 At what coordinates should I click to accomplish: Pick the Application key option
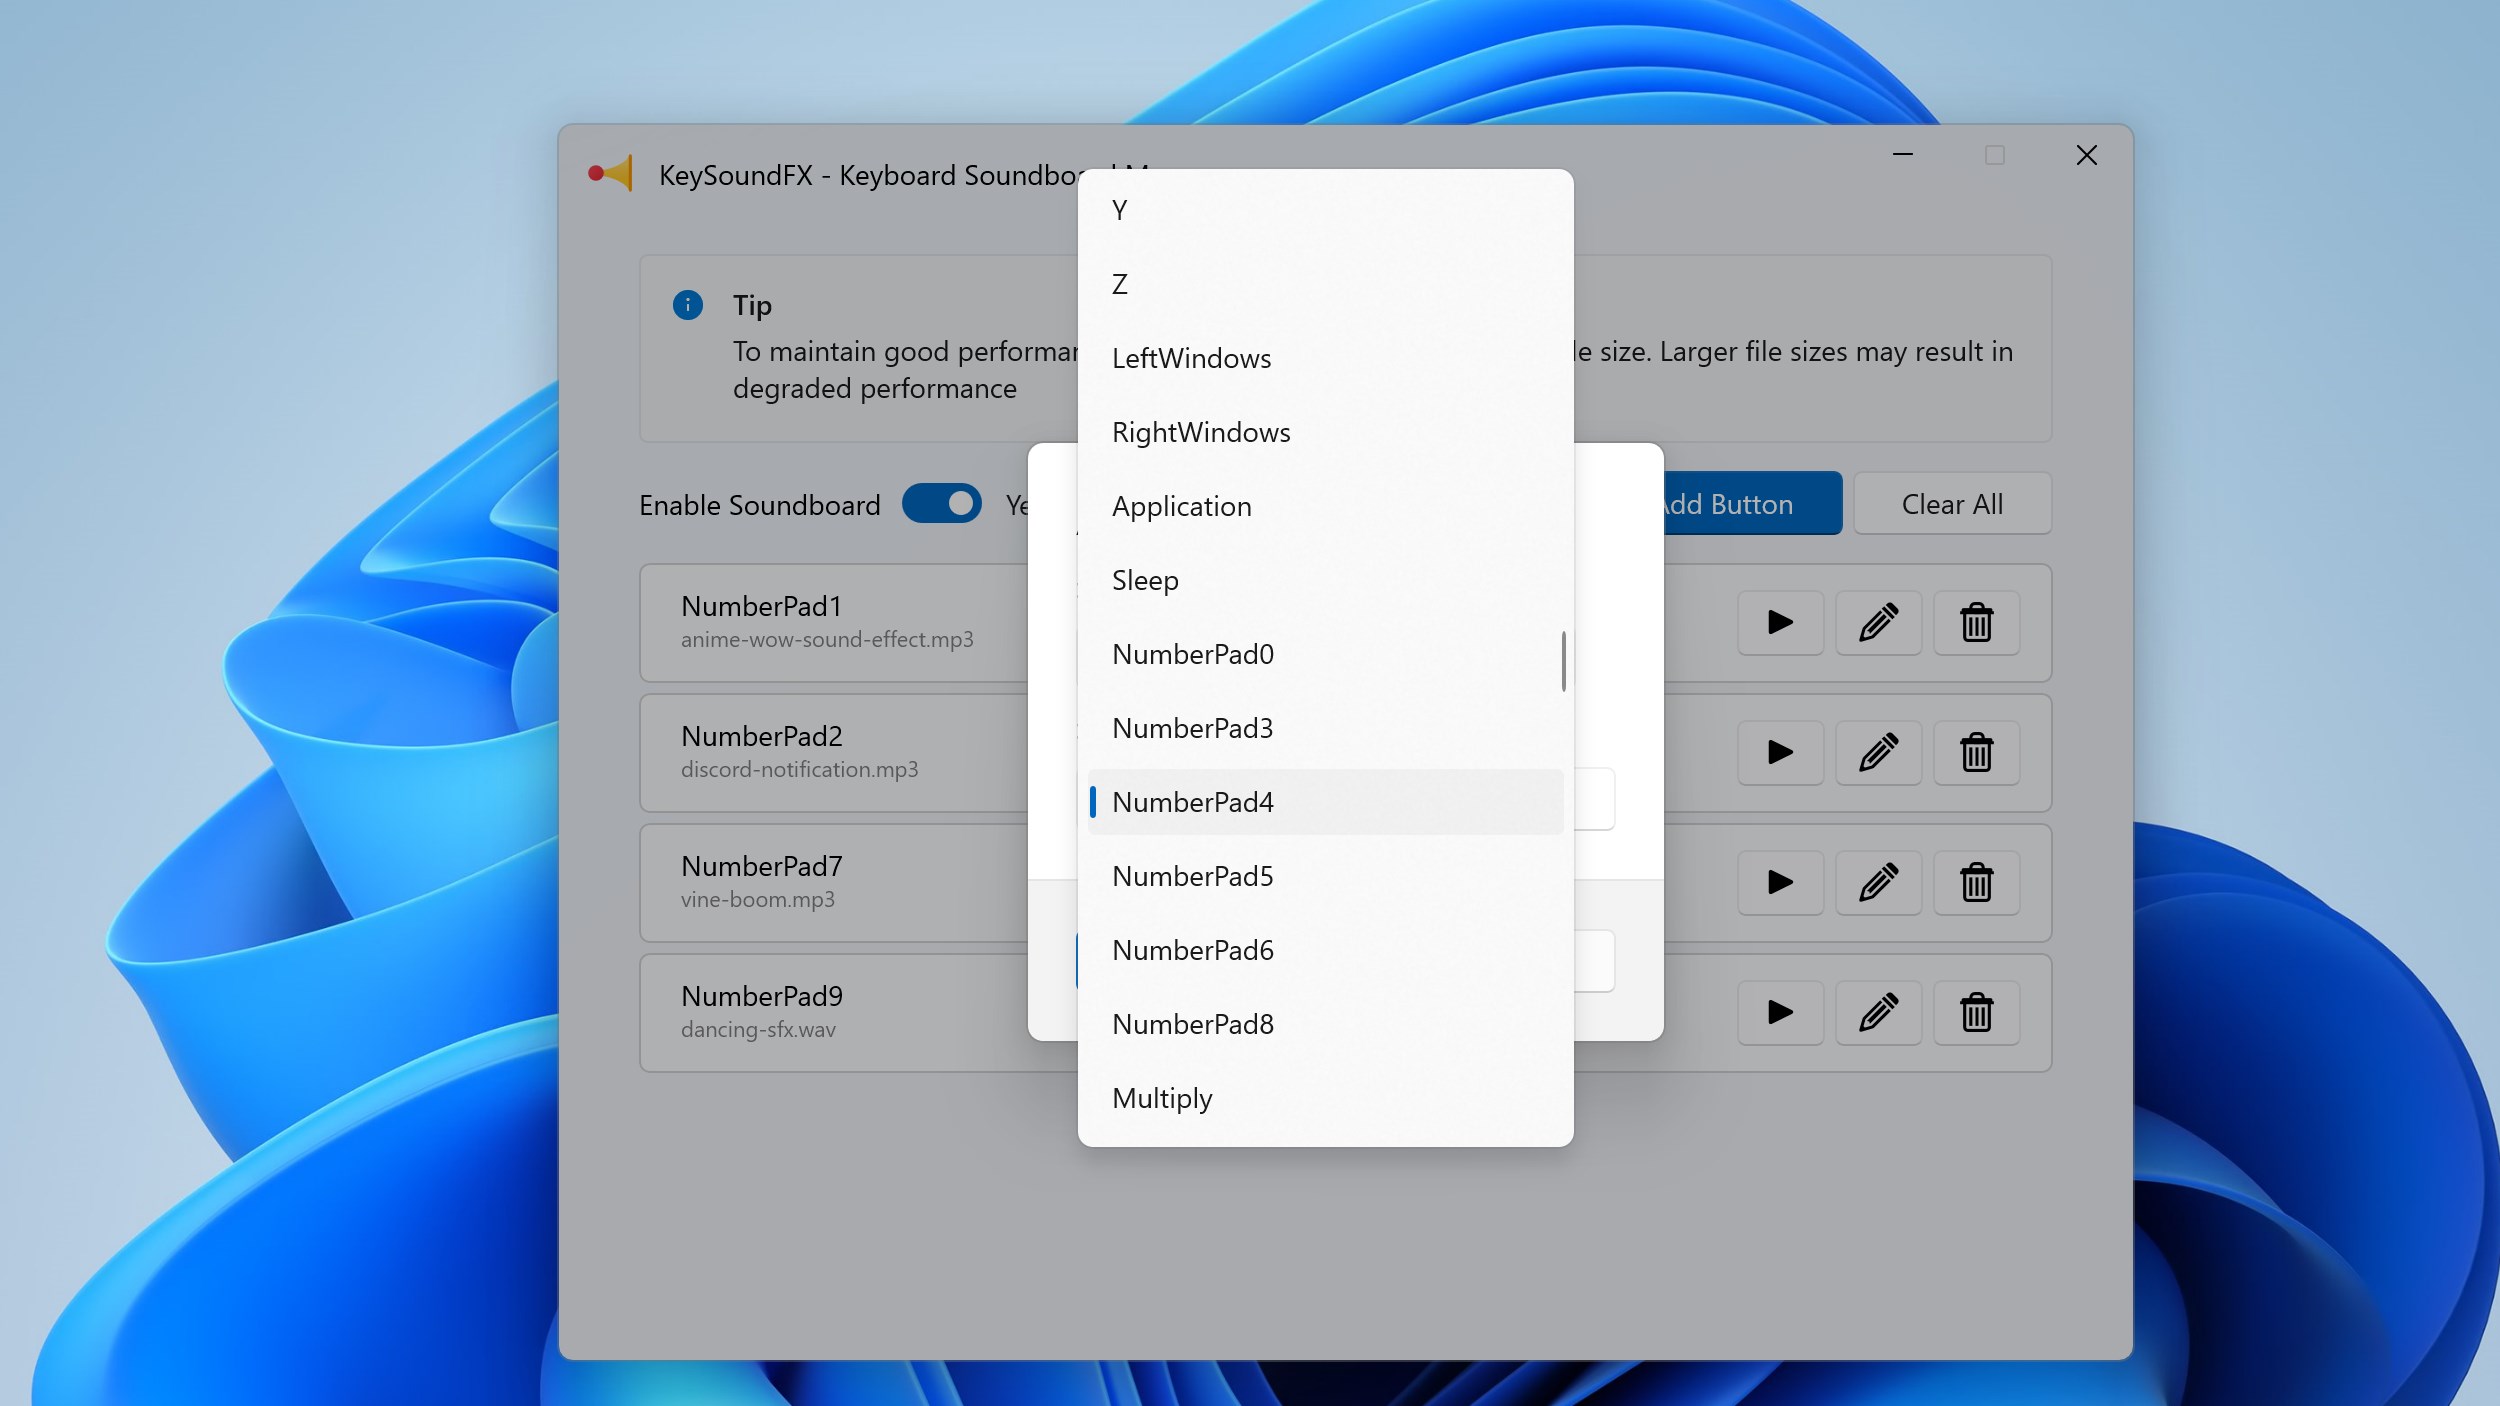point(1325,506)
